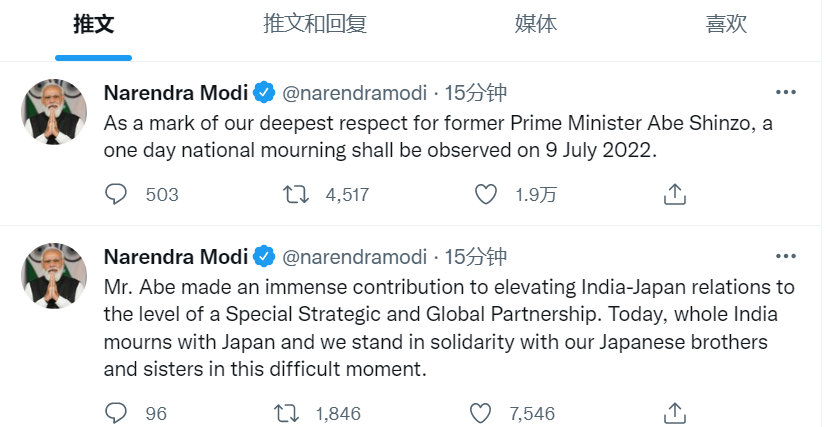The width and height of the screenshot is (826, 427).
Task: Go to the 喜欢 tab
Action: click(726, 25)
